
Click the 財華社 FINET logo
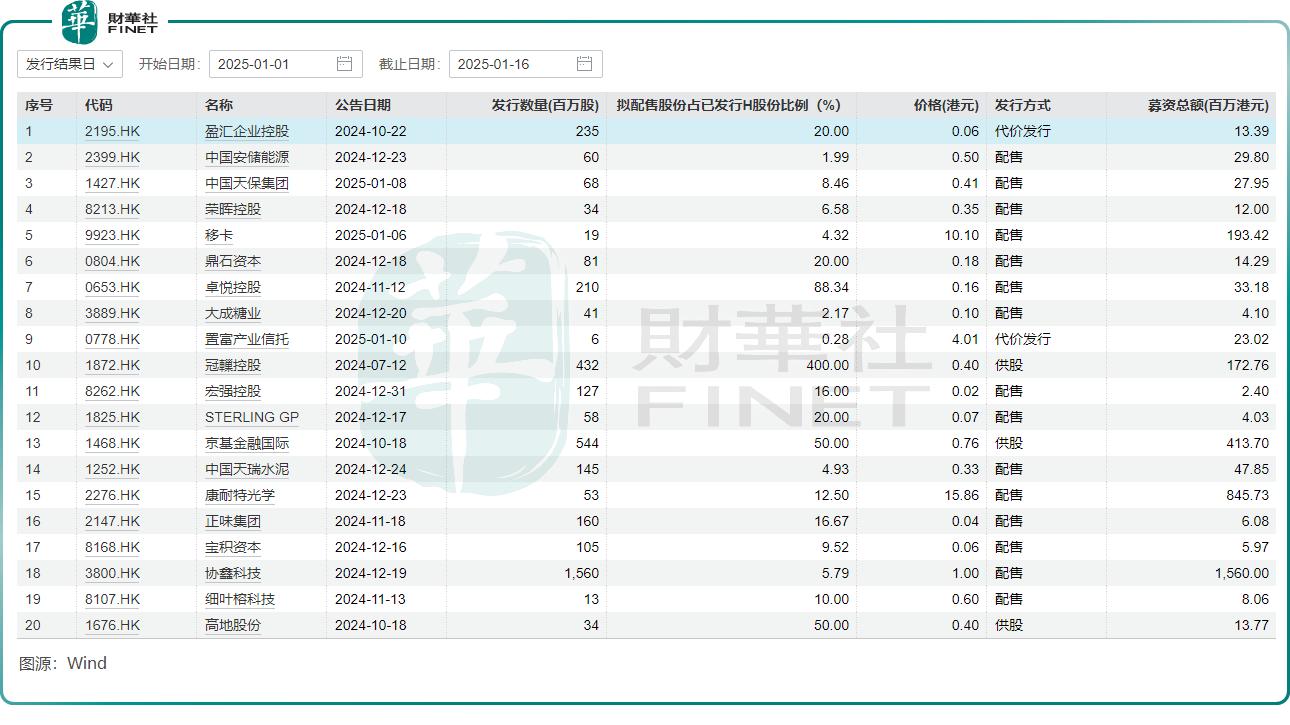(109, 21)
